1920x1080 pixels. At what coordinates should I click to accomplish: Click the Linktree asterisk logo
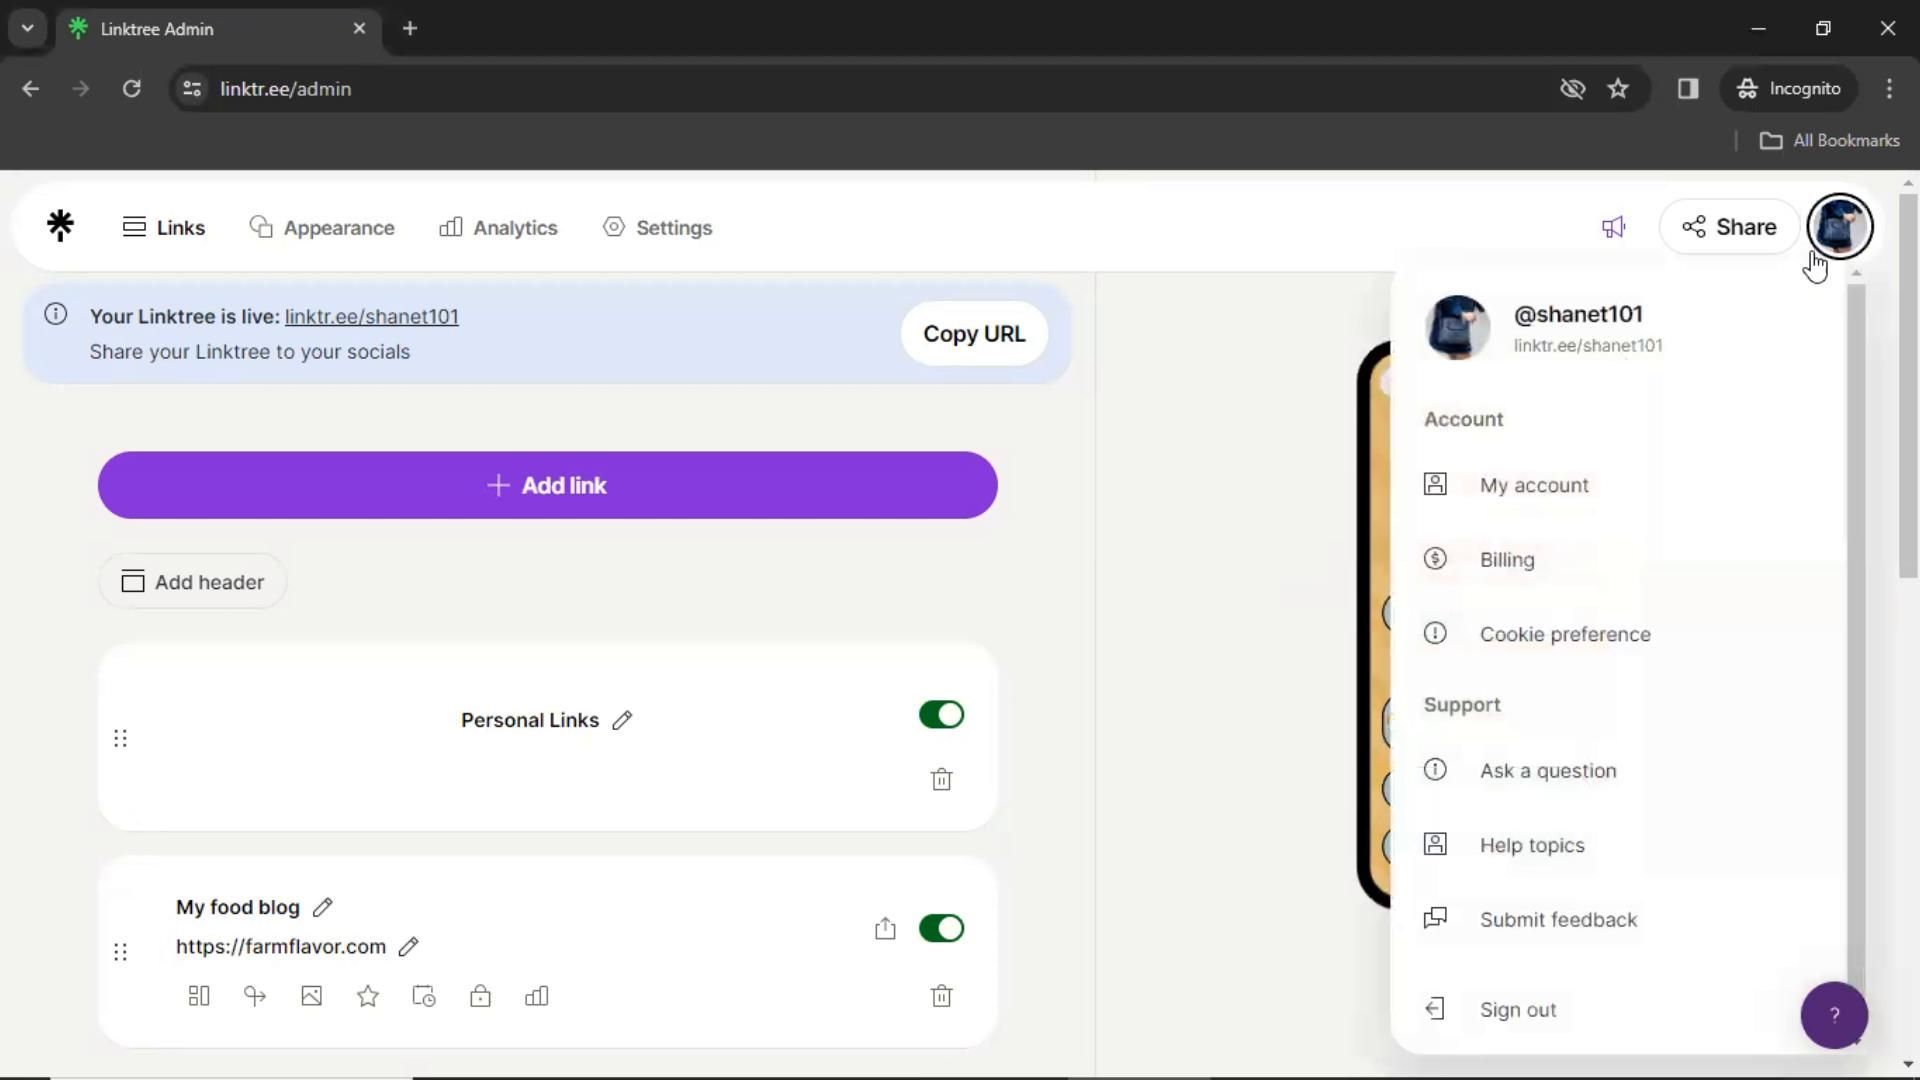(x=60, y=226)
